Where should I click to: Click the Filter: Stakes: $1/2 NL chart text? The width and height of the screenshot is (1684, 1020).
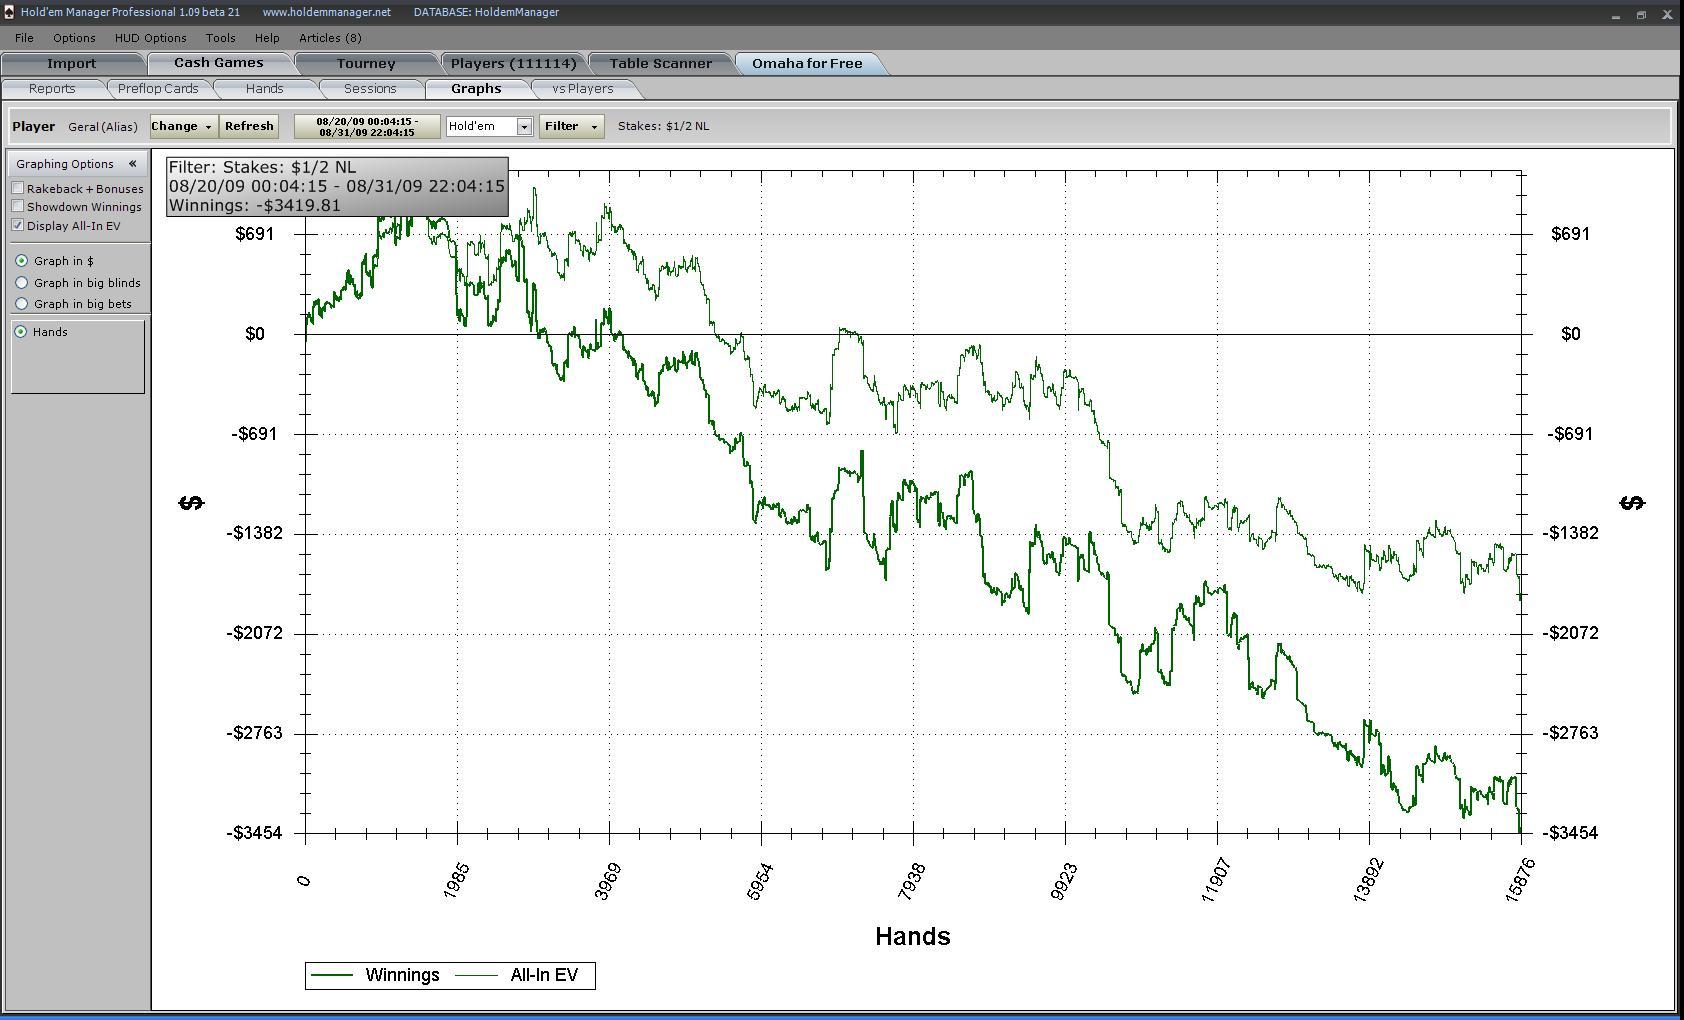(262, 167)
